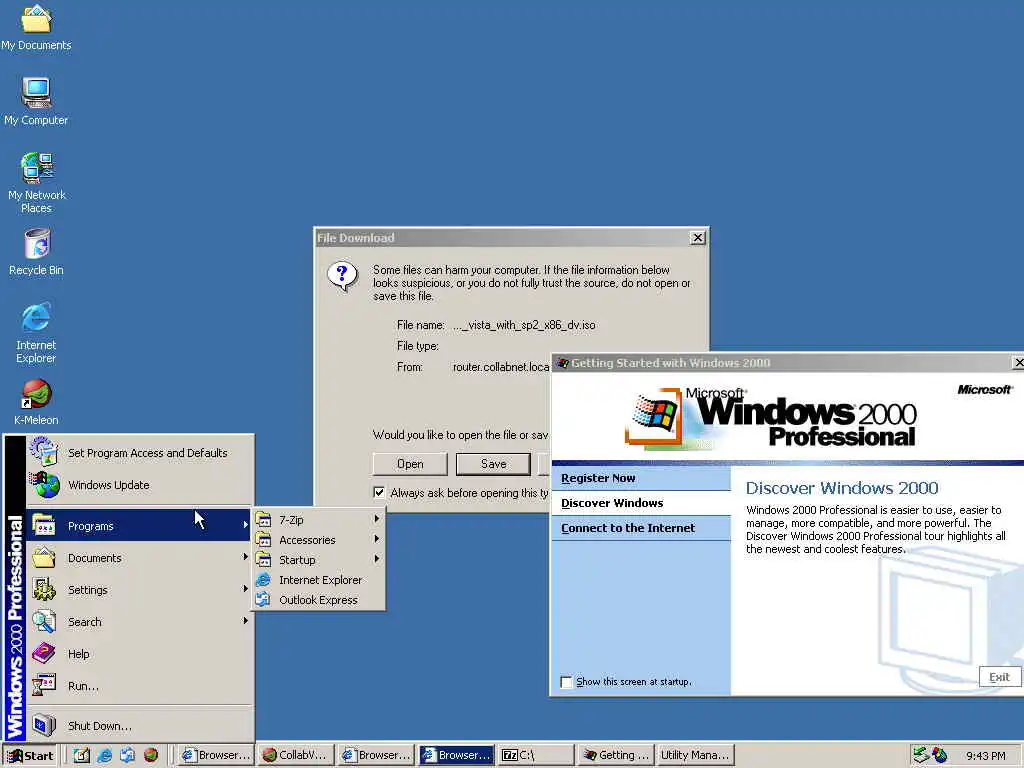Switch to first Browser taskbar button
This screenshot has width=1024, height=768.
point(216,756)
